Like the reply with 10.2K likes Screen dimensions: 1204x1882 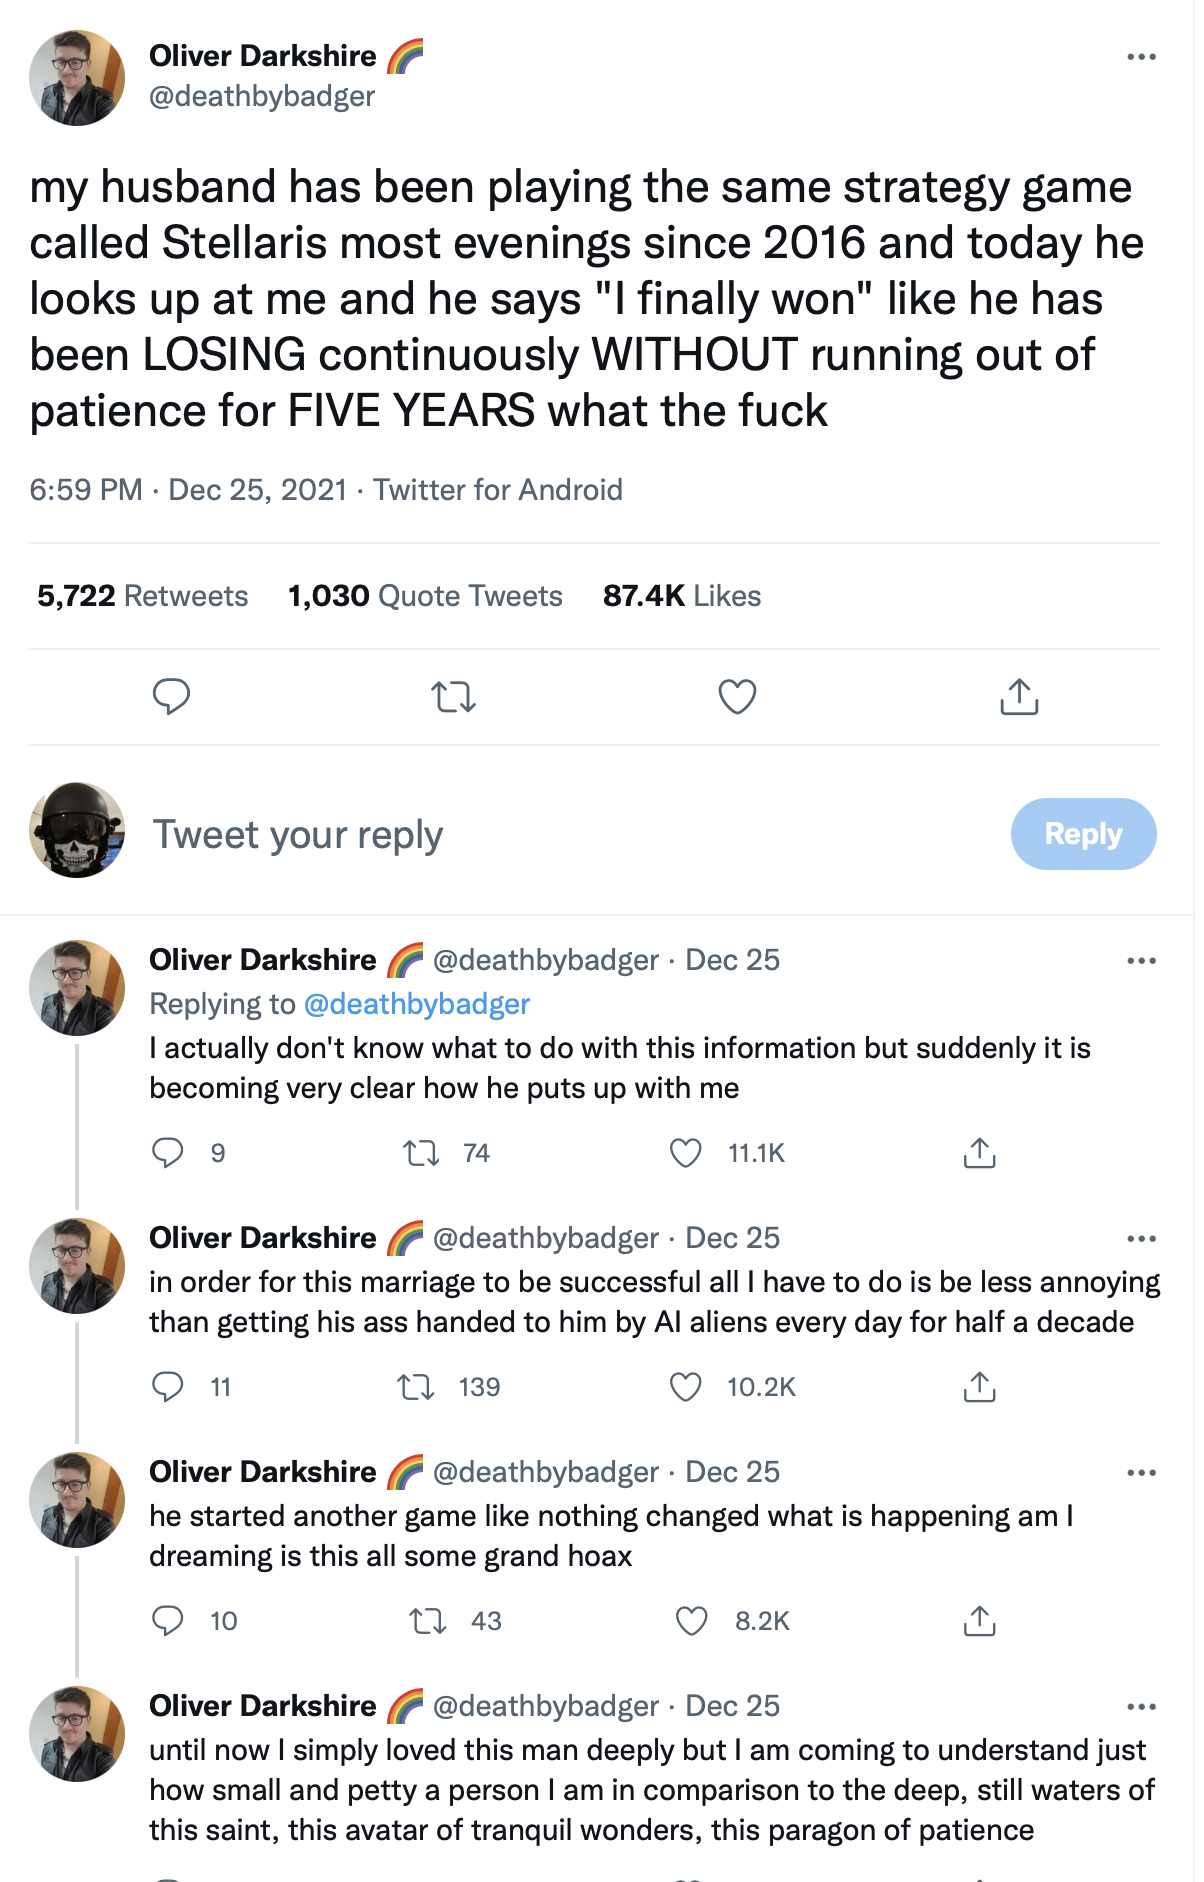click(x=686, y=1387)
